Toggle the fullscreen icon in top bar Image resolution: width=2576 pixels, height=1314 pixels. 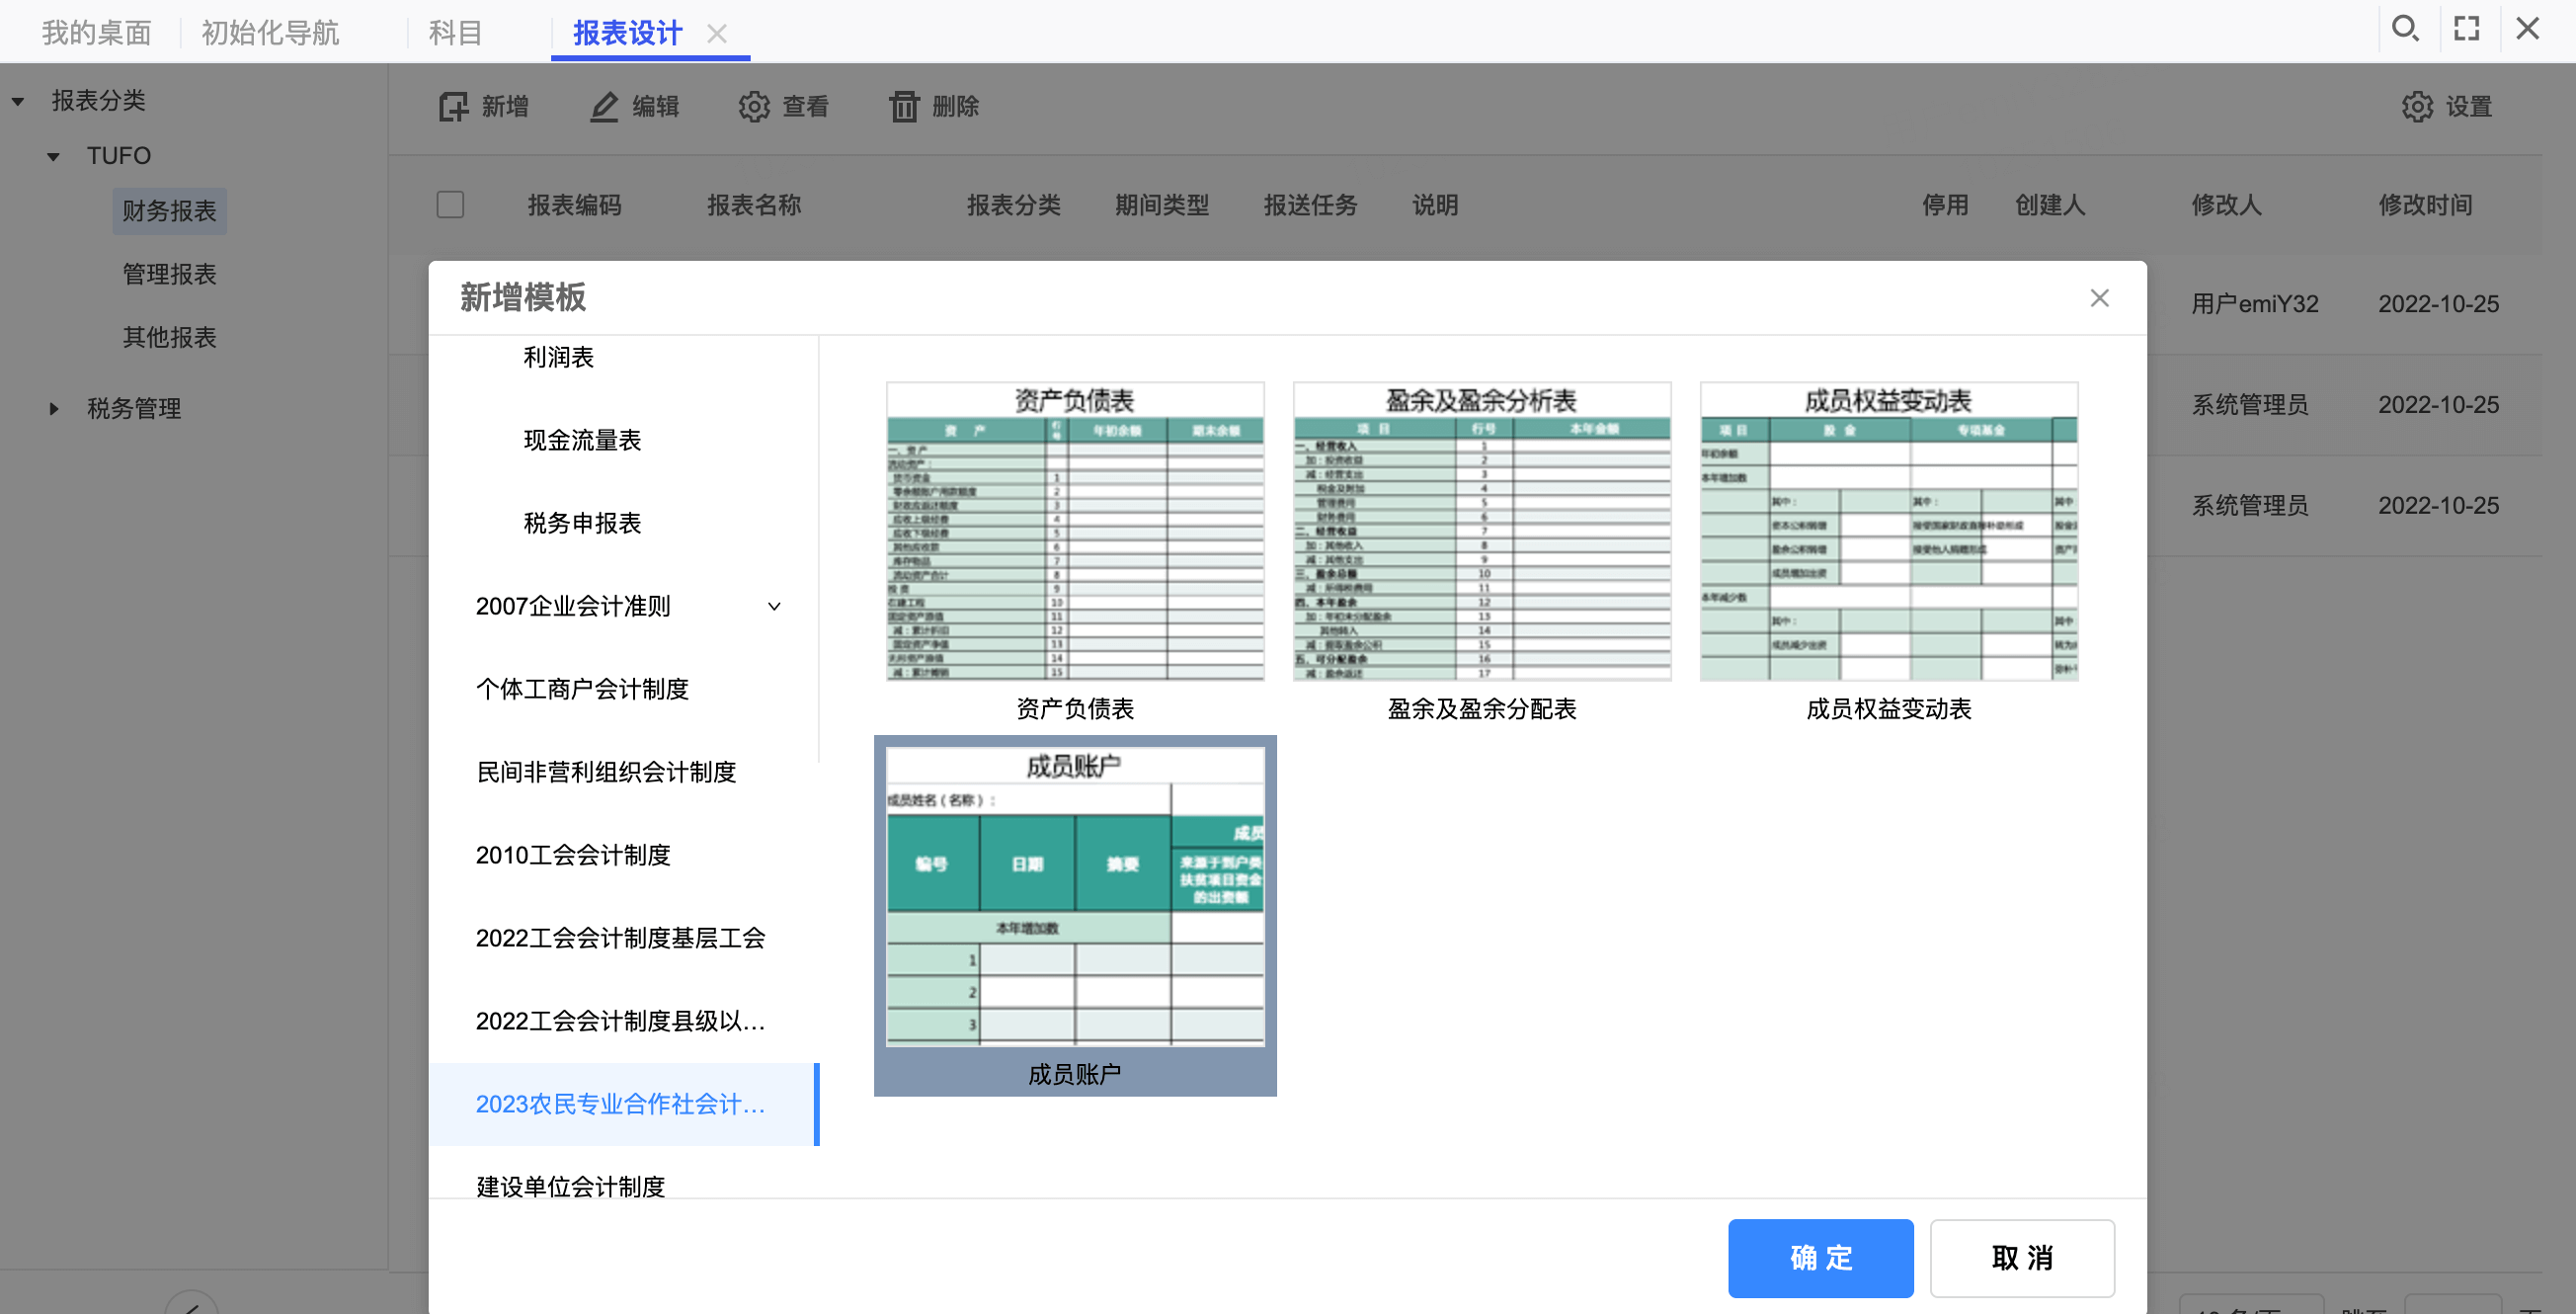[2466, 28]
